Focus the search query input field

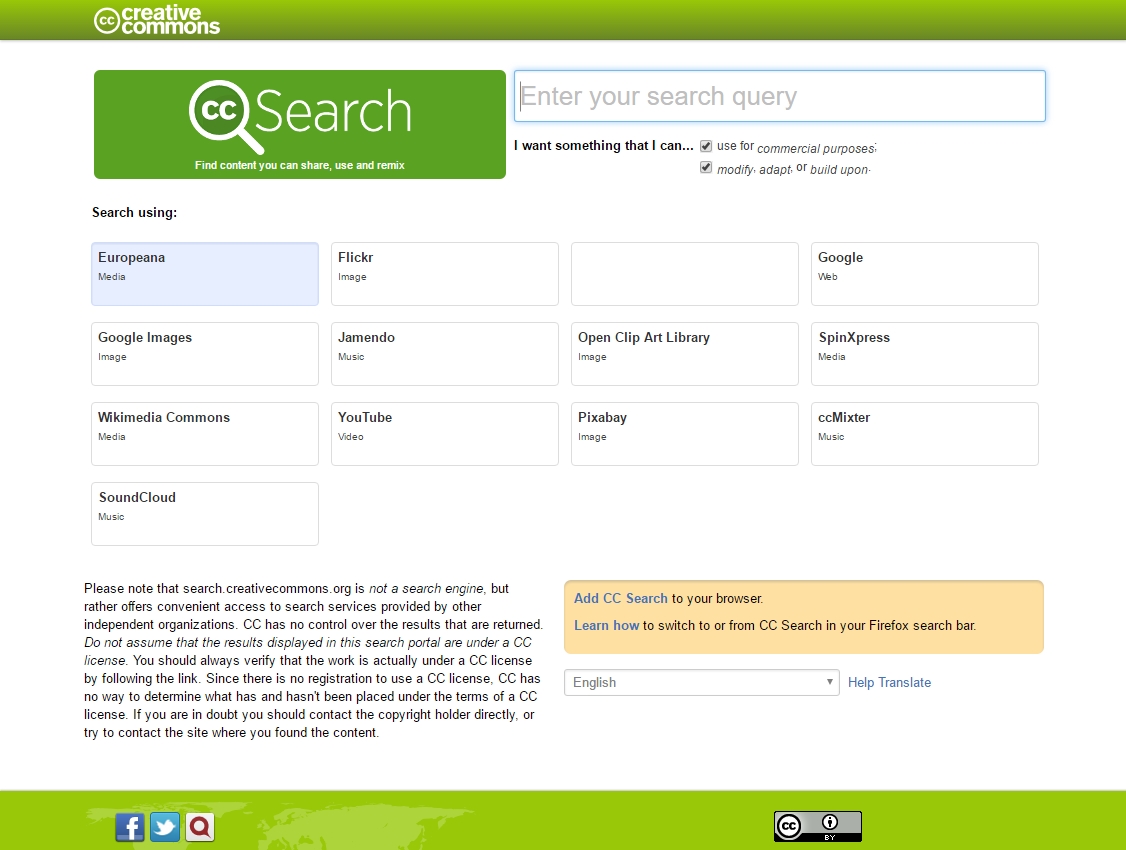780,96
